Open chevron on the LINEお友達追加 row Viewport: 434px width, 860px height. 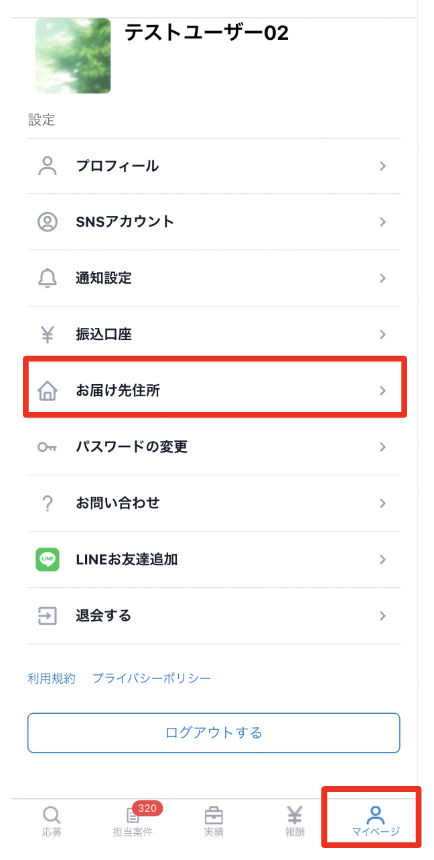[383, 559]
